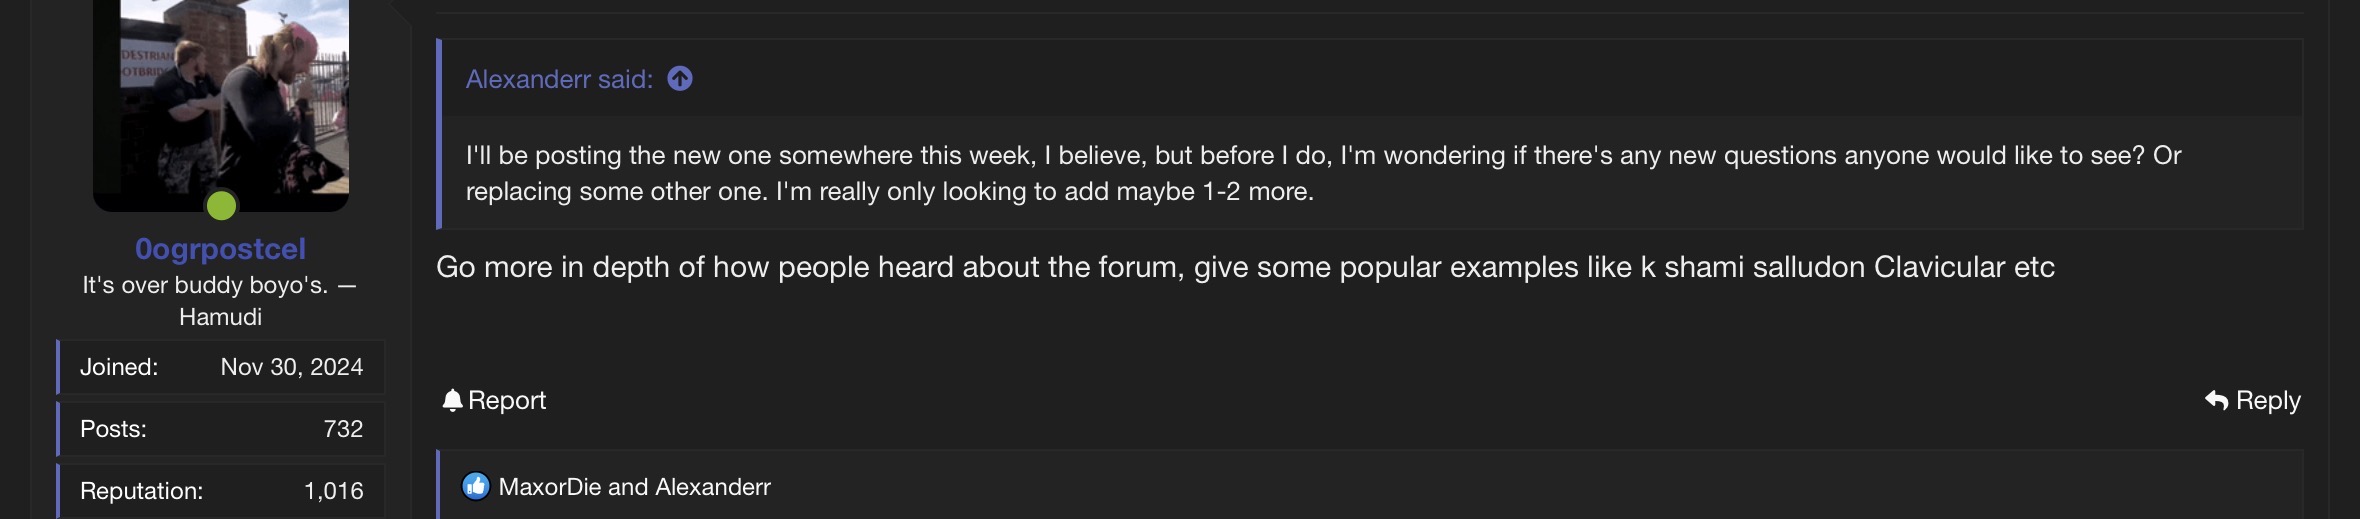Click the "Joined:" label in the user stats
2360x519 pixels.
[119, 367]
